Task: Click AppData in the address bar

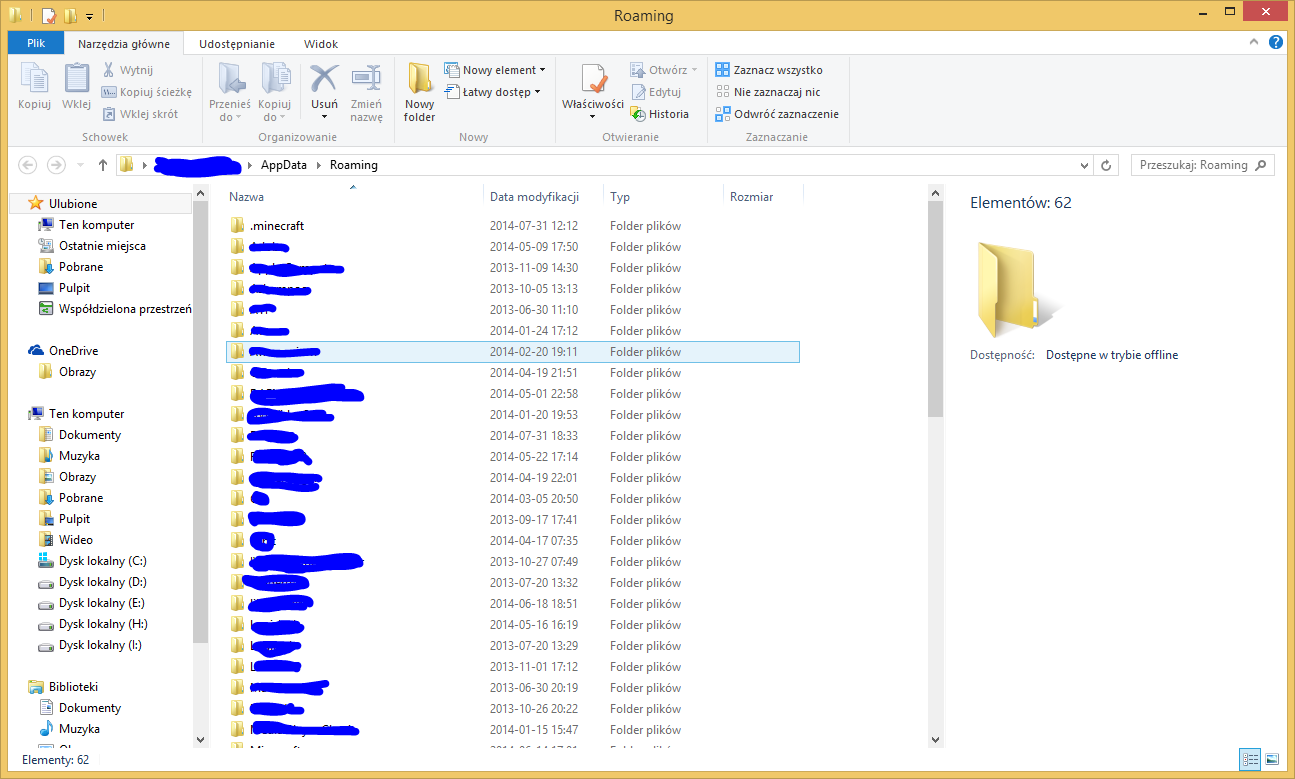Action: coord(284,165)
